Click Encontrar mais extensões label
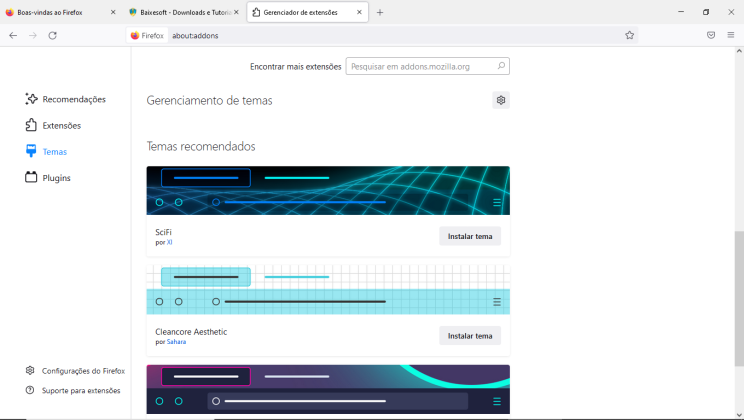The width and height of the screenshot is (744, 420). [x=296, y=67]
